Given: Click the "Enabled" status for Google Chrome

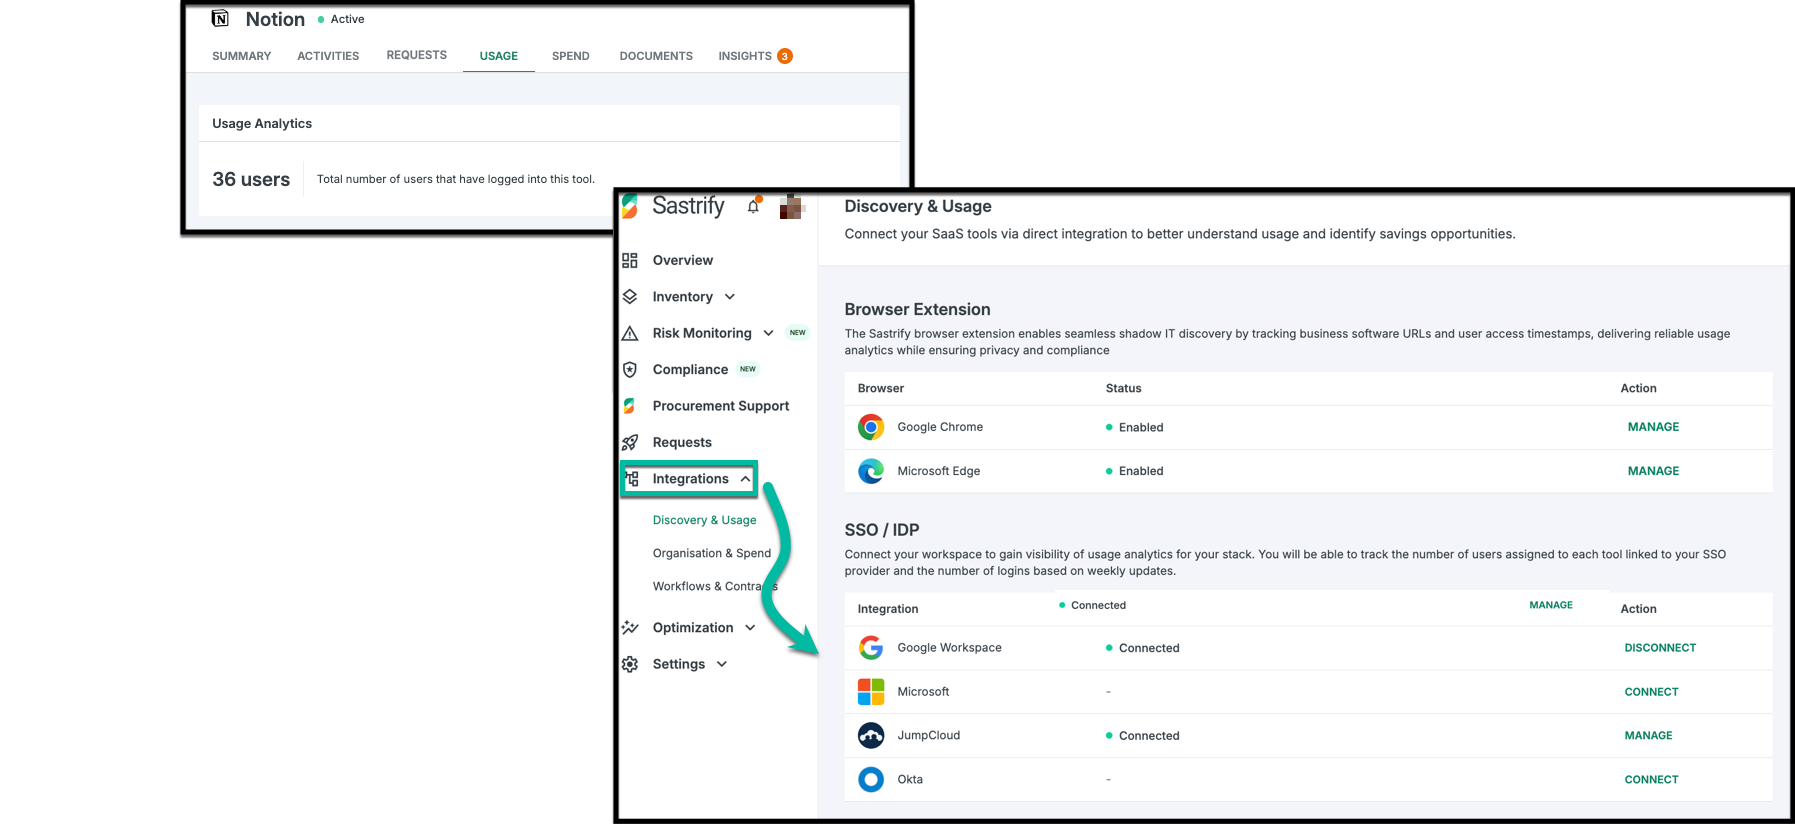Looking at the screenshot, I should pos(1141,427).
